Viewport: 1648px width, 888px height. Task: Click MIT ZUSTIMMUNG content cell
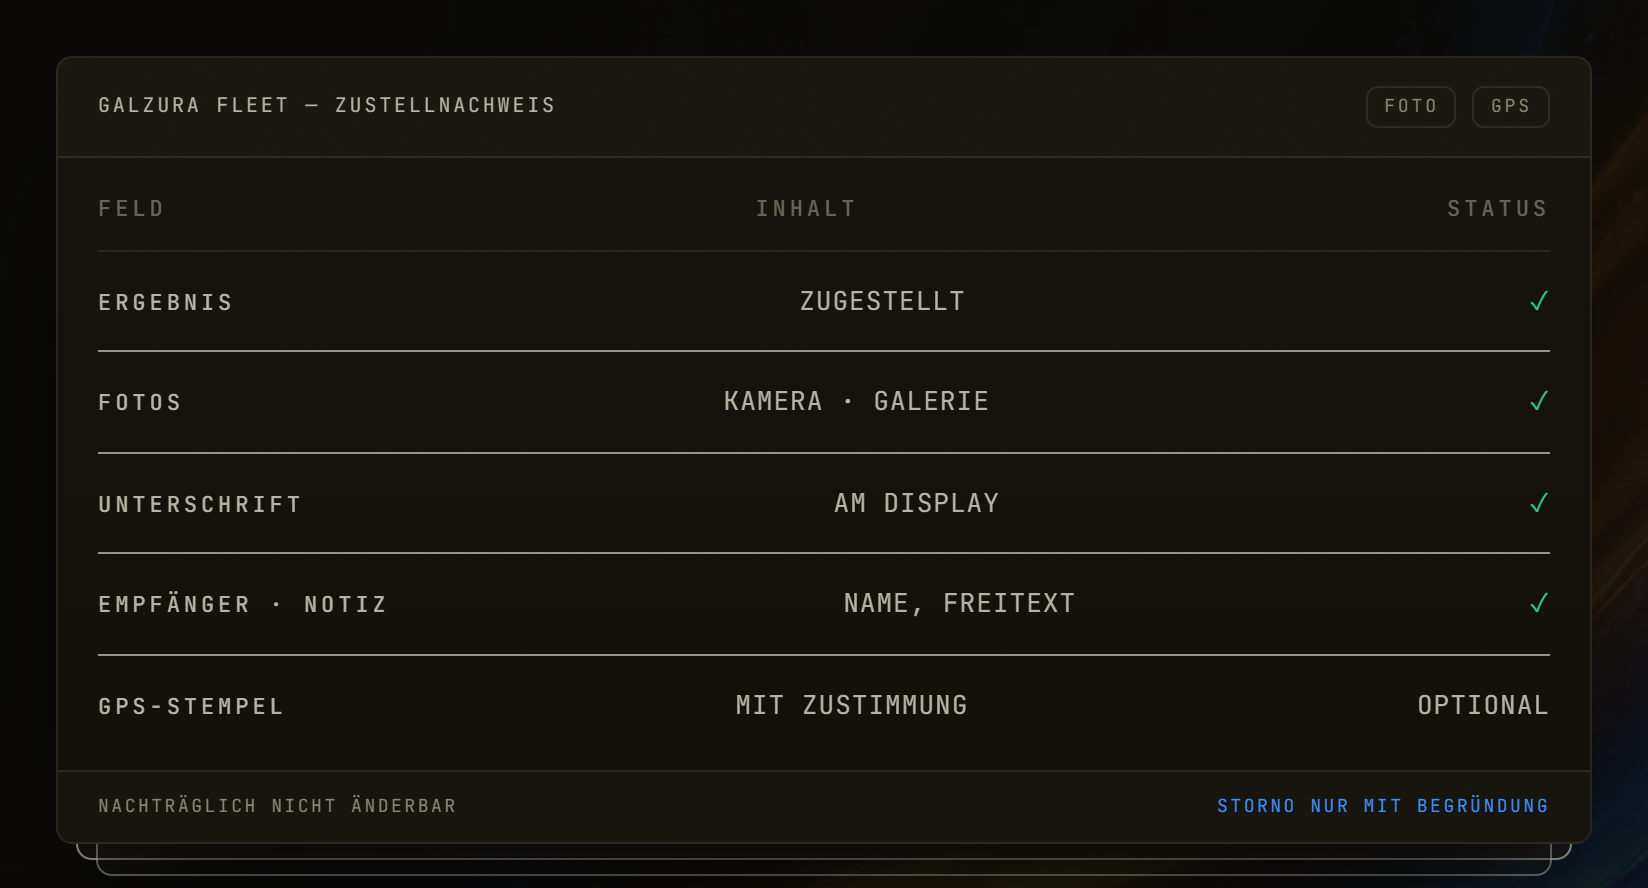point(852,705)
